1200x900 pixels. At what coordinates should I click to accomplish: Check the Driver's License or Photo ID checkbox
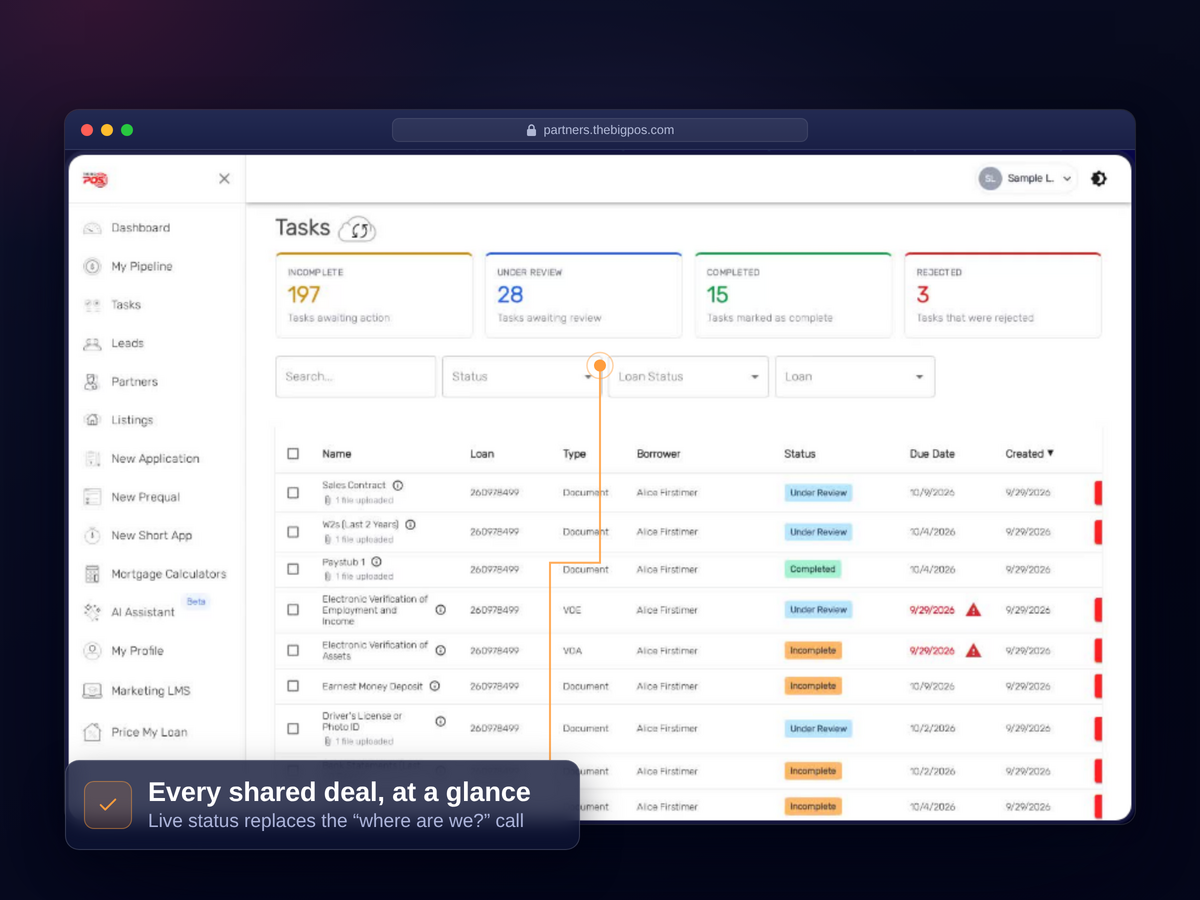tap(293, 729)
